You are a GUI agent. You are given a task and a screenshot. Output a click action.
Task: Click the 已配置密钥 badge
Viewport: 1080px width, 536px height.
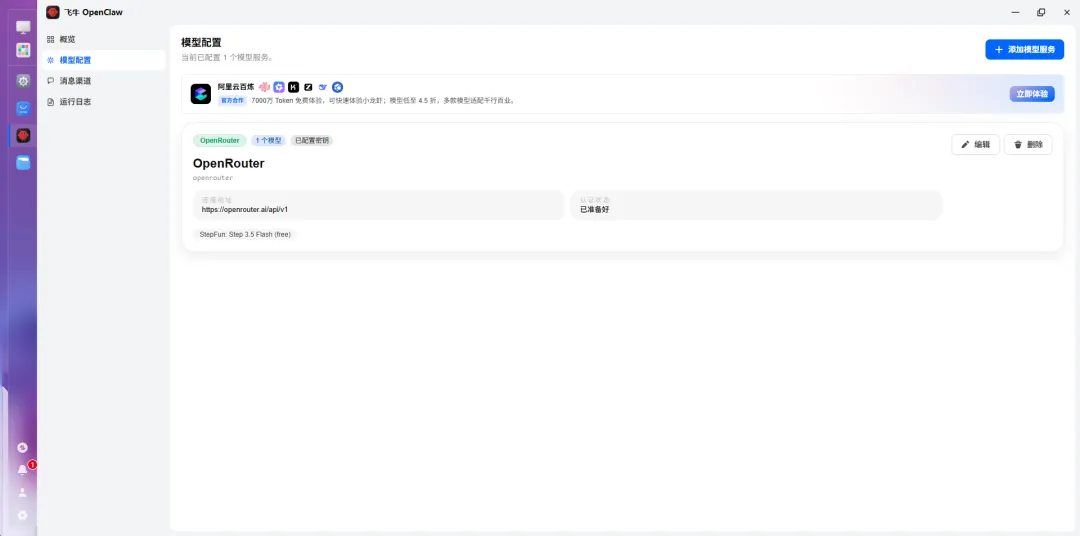311,141
